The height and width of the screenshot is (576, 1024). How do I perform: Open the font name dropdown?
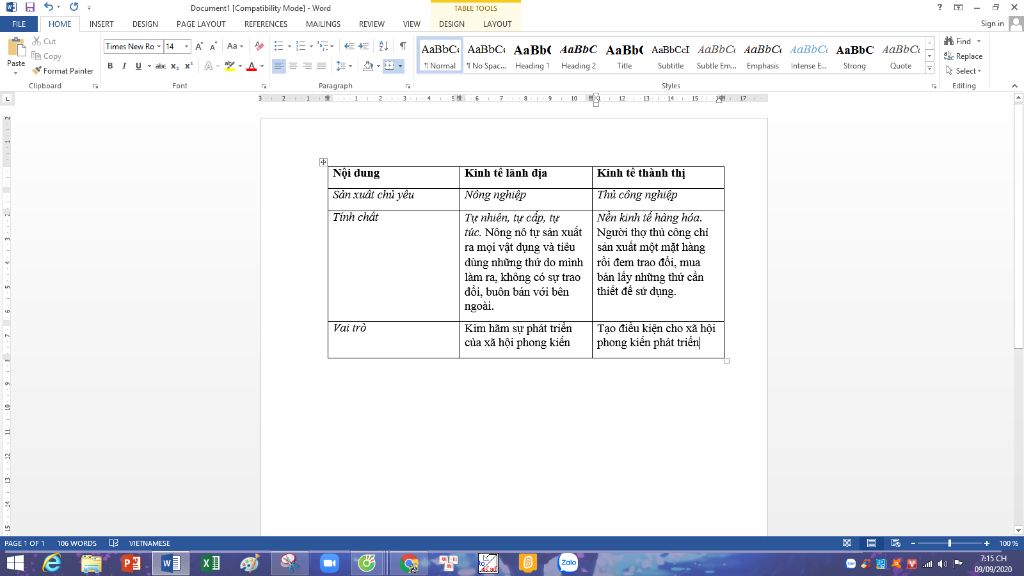tap(159, 46)
